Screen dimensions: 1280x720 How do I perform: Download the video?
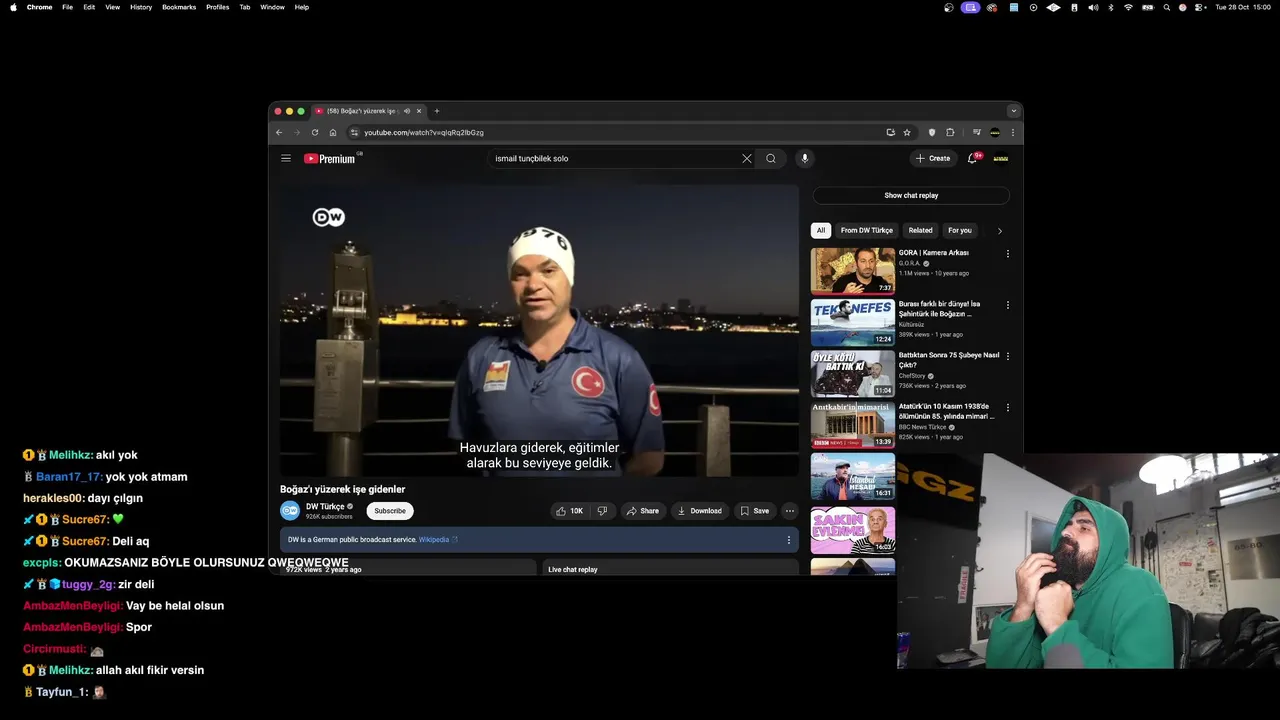[699, 511]
